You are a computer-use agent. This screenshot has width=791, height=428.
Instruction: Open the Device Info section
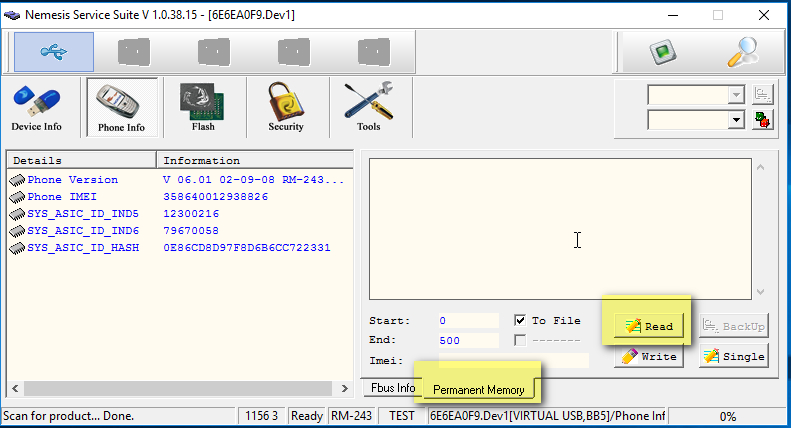pyautogui.click(x=37, y=108)
